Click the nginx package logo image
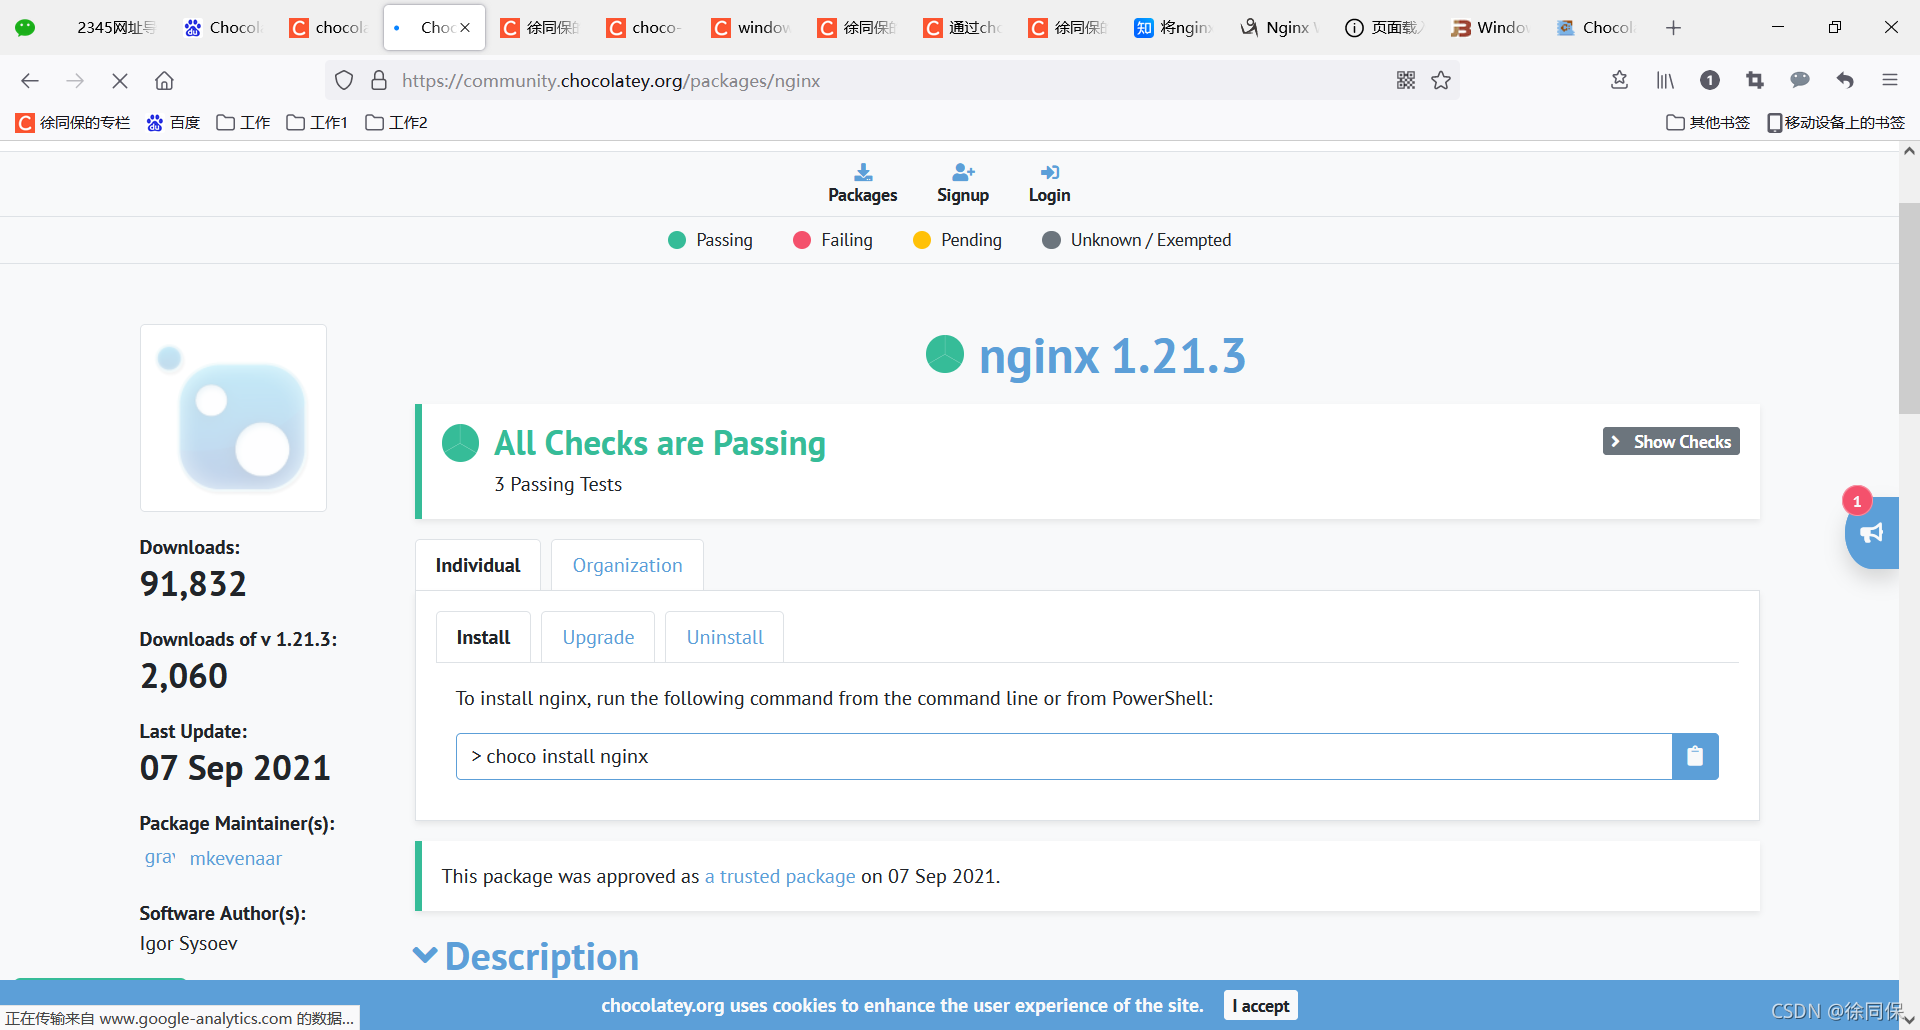1920x1030 pixels. pyautogui.click(x=233, y=418)
